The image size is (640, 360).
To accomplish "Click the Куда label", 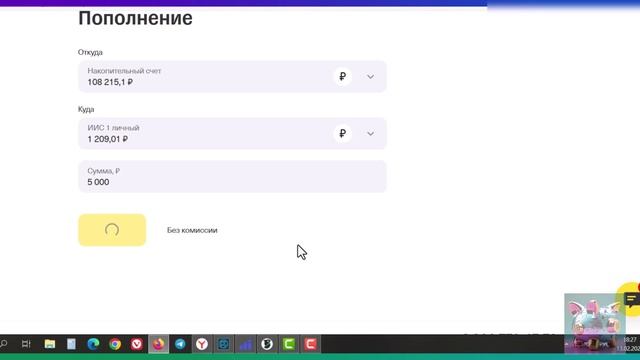I will pyautogui.click(x=86, y=109).
